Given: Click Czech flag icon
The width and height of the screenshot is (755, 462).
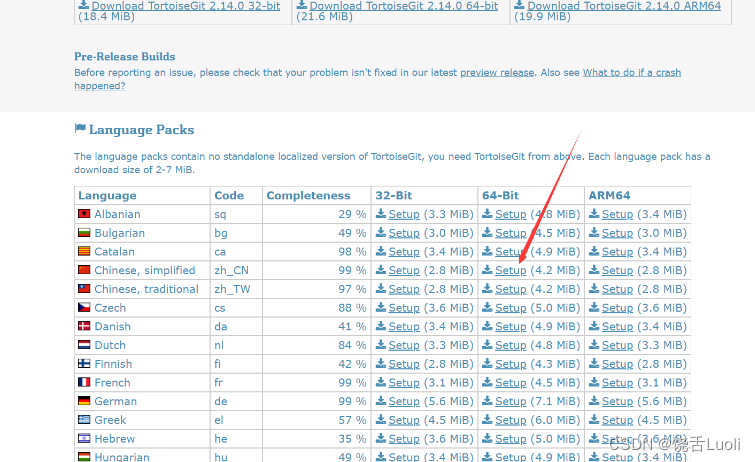Looking at the screenshot, I should pos(84,307).
